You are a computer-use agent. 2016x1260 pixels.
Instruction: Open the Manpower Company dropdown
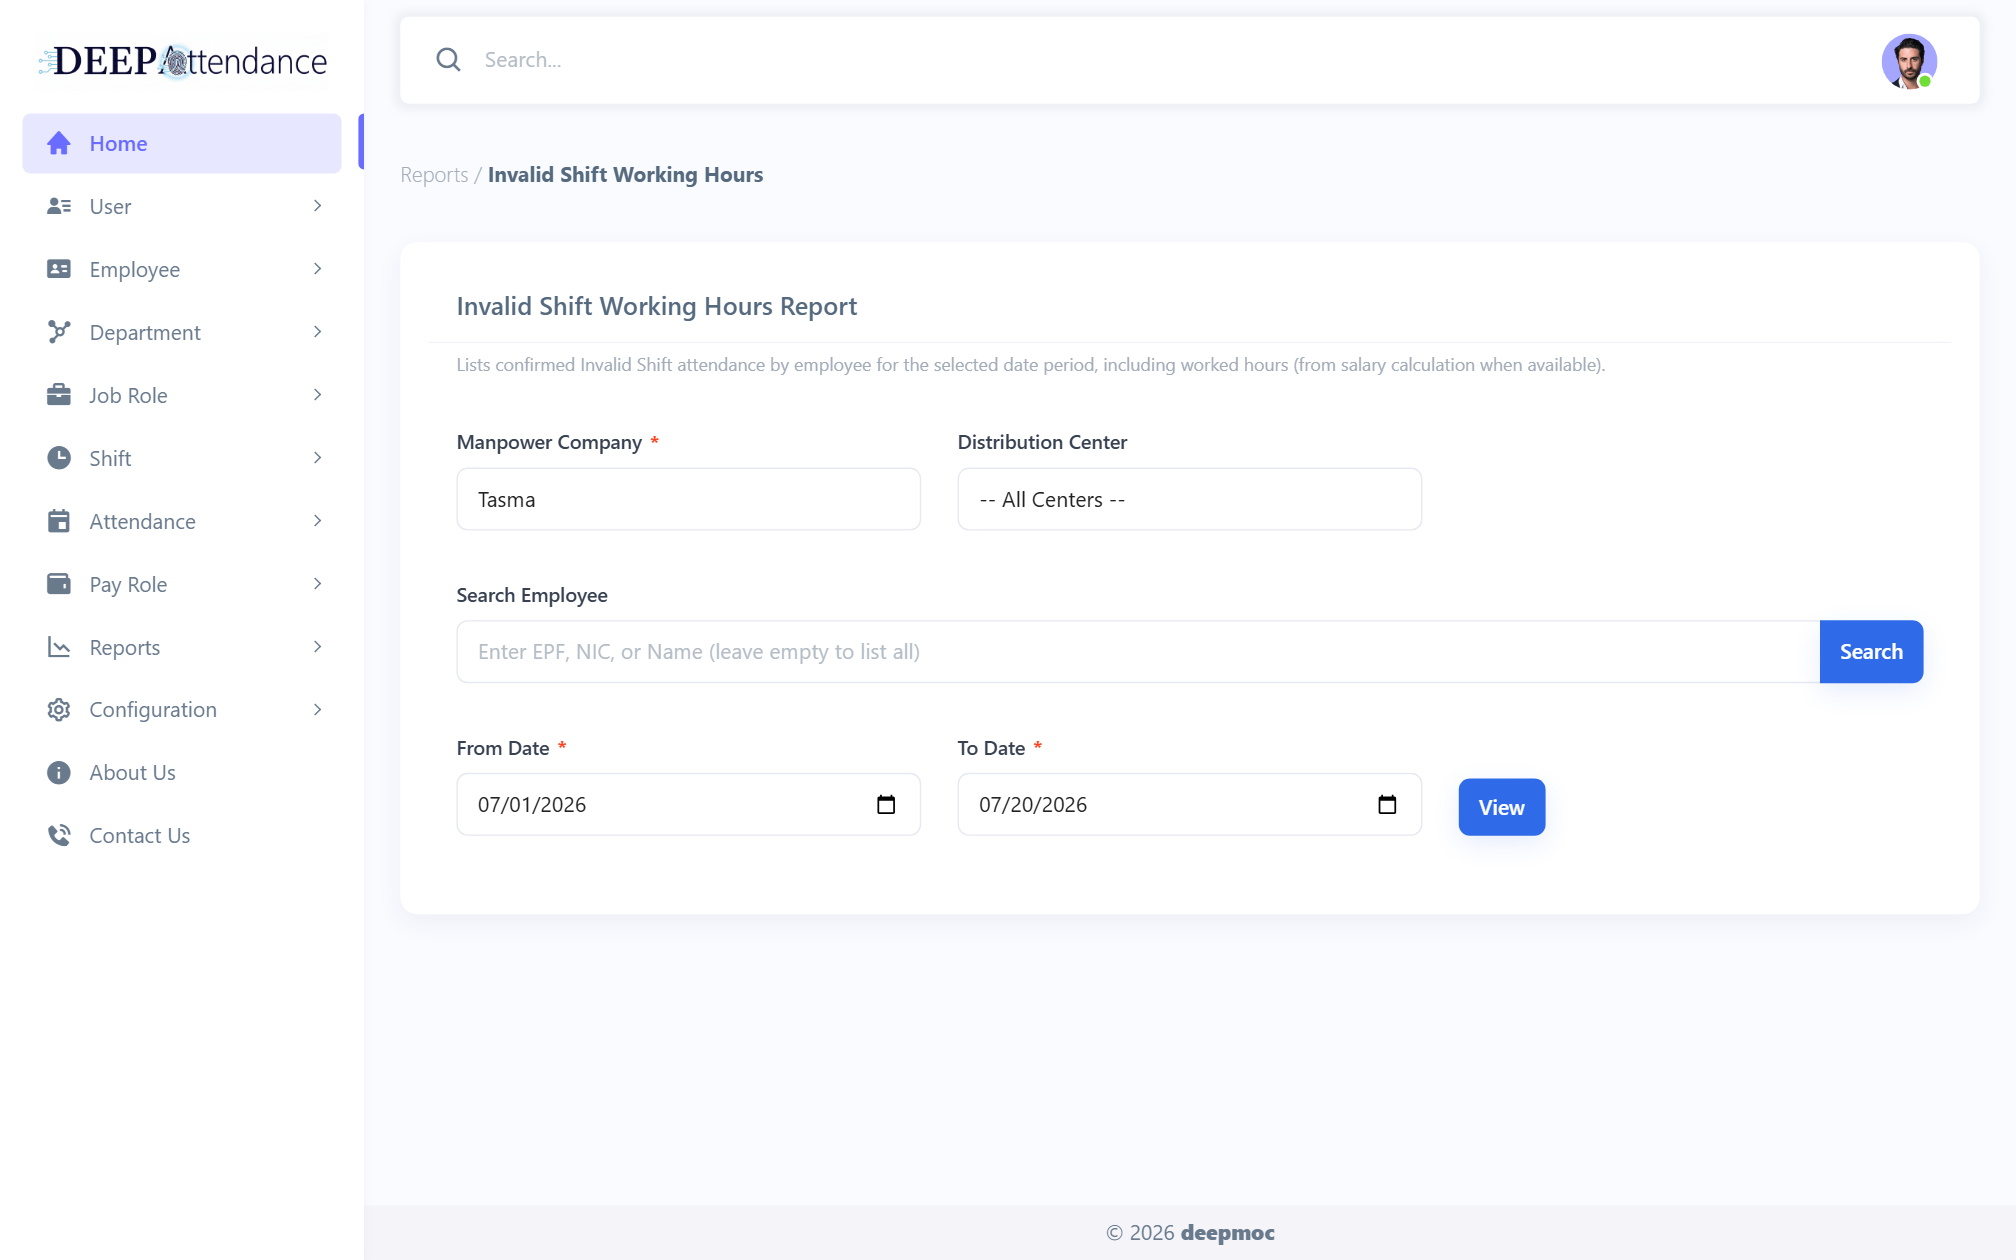coord(688,499)
